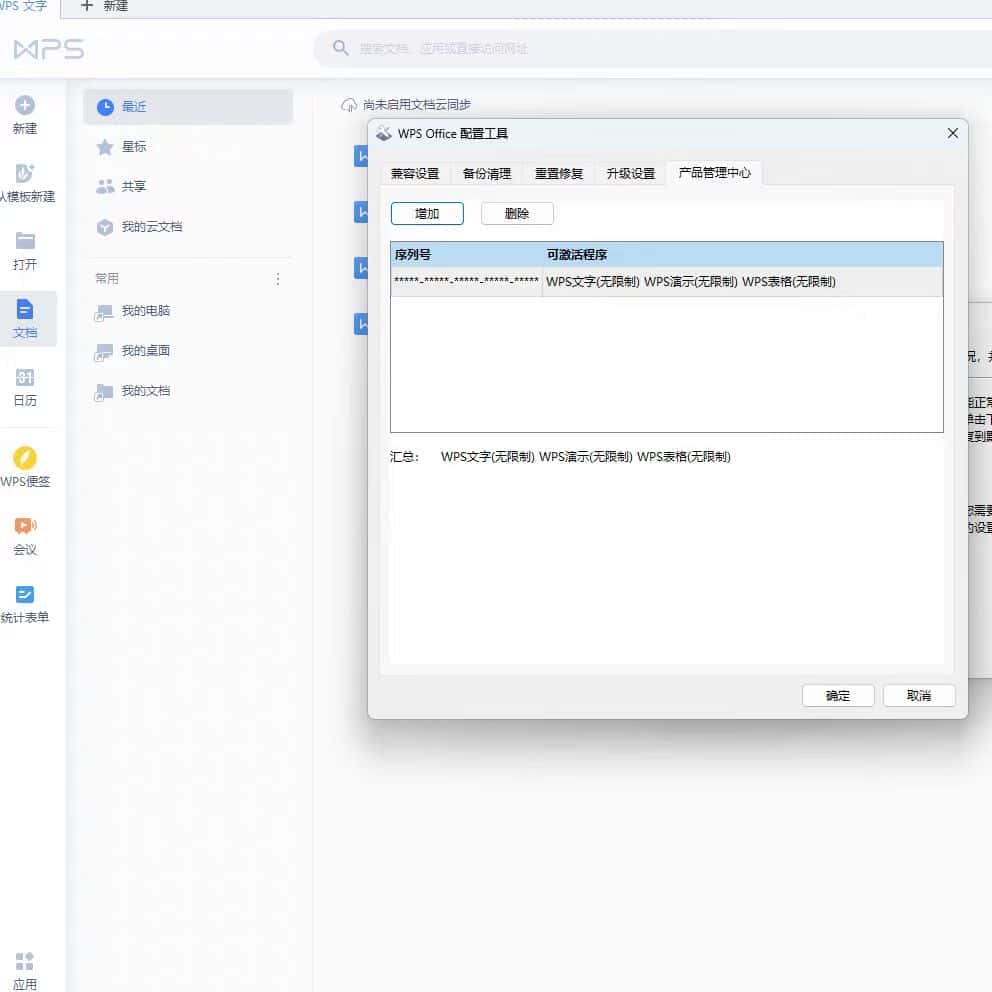Click the 打开 folder icon
Image resolution: width=992 pixels, height=992 pixels.
(25, 240)
